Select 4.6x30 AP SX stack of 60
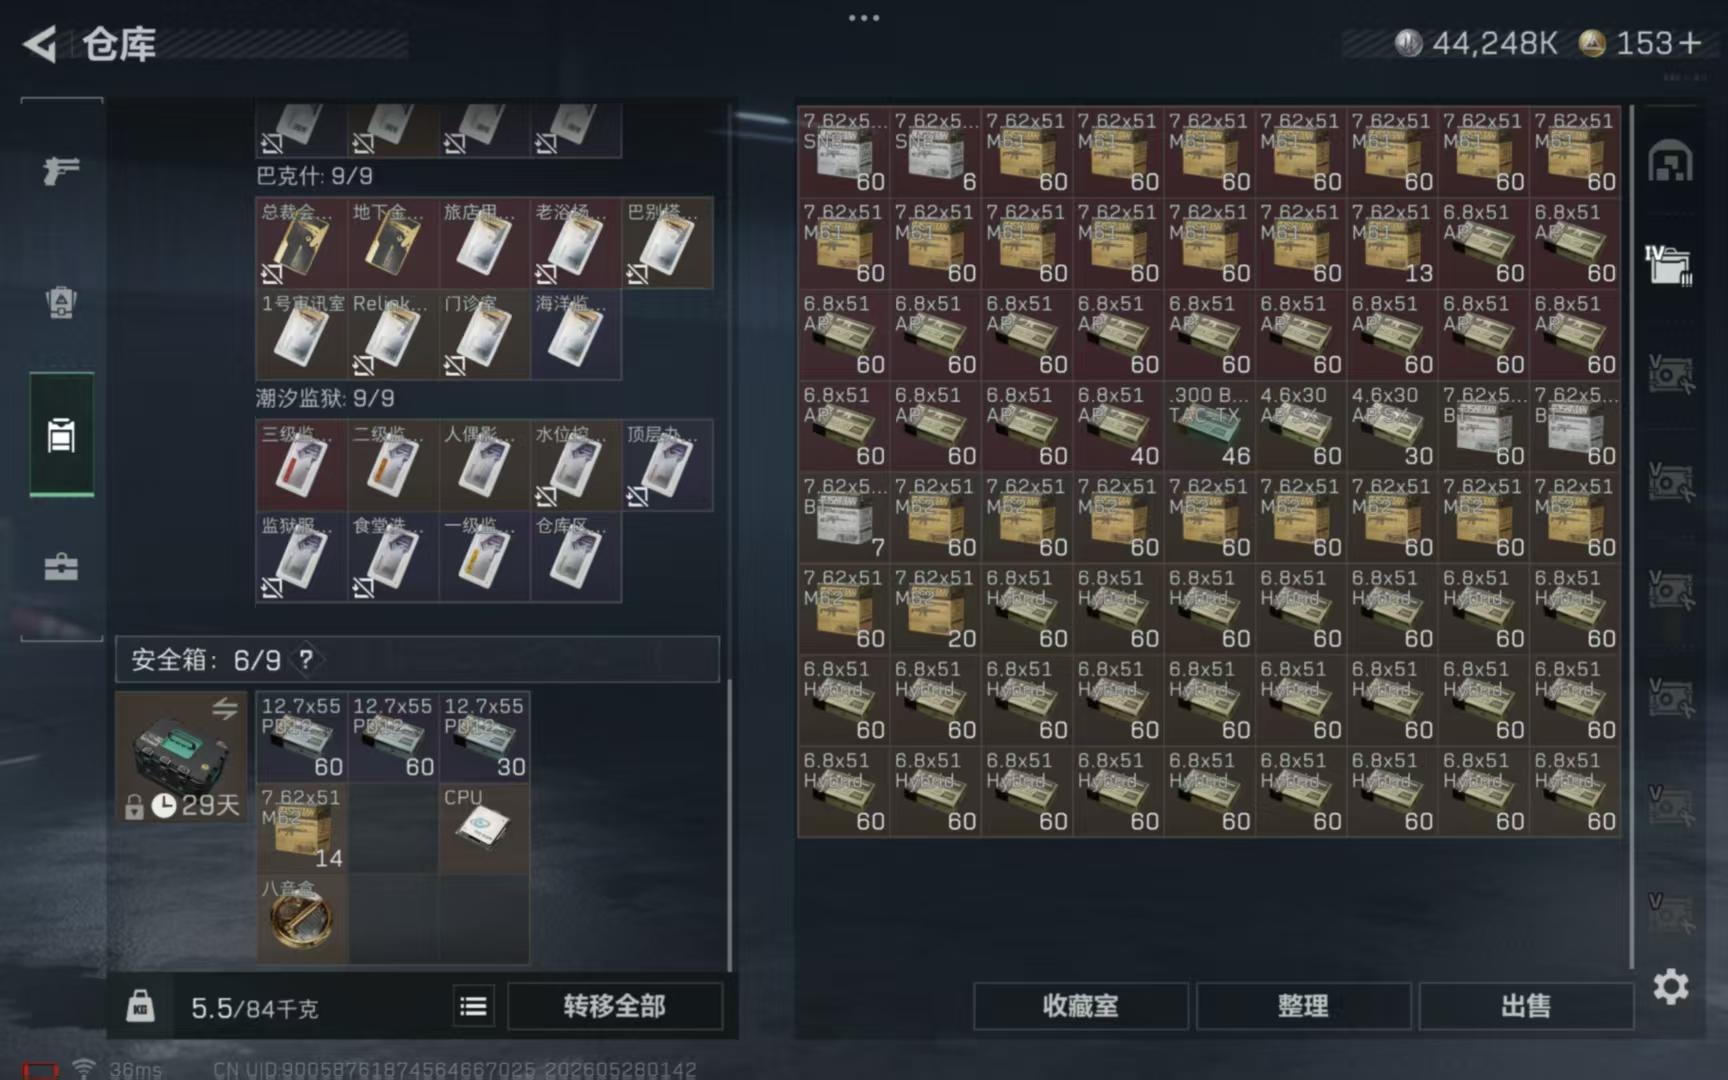Image resolution: width=1728 pixels, height=1080 pixels. (x=1301, y=426)
